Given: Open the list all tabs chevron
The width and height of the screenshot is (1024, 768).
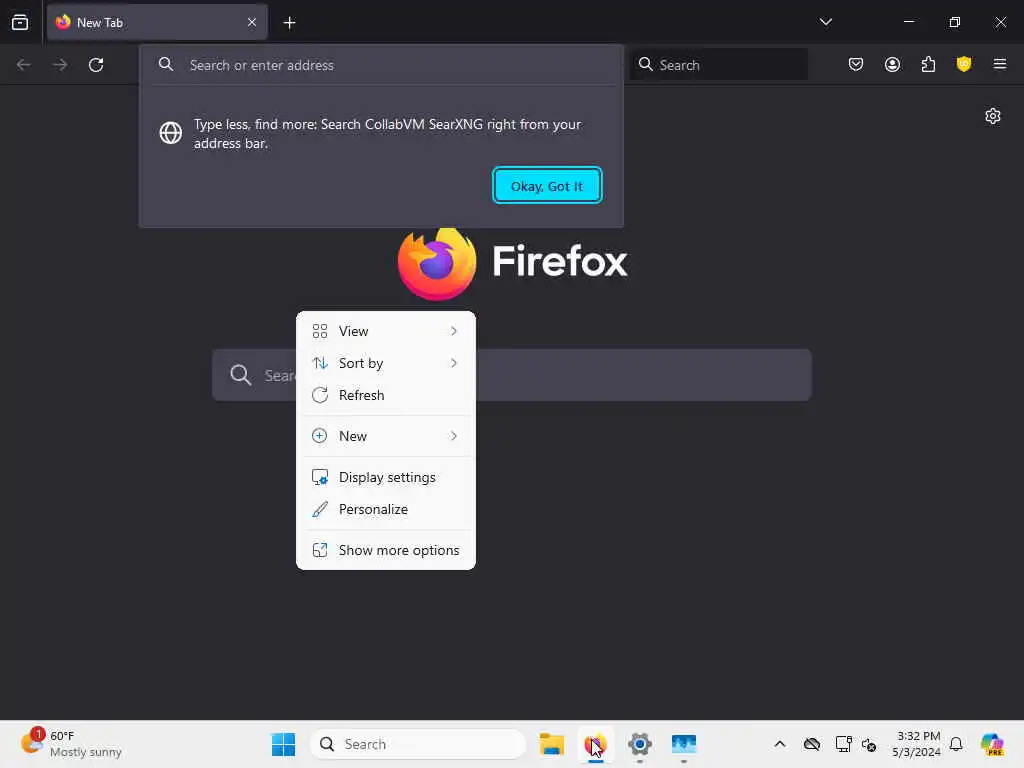Looking at the screenshot, I should pos(825,22).
